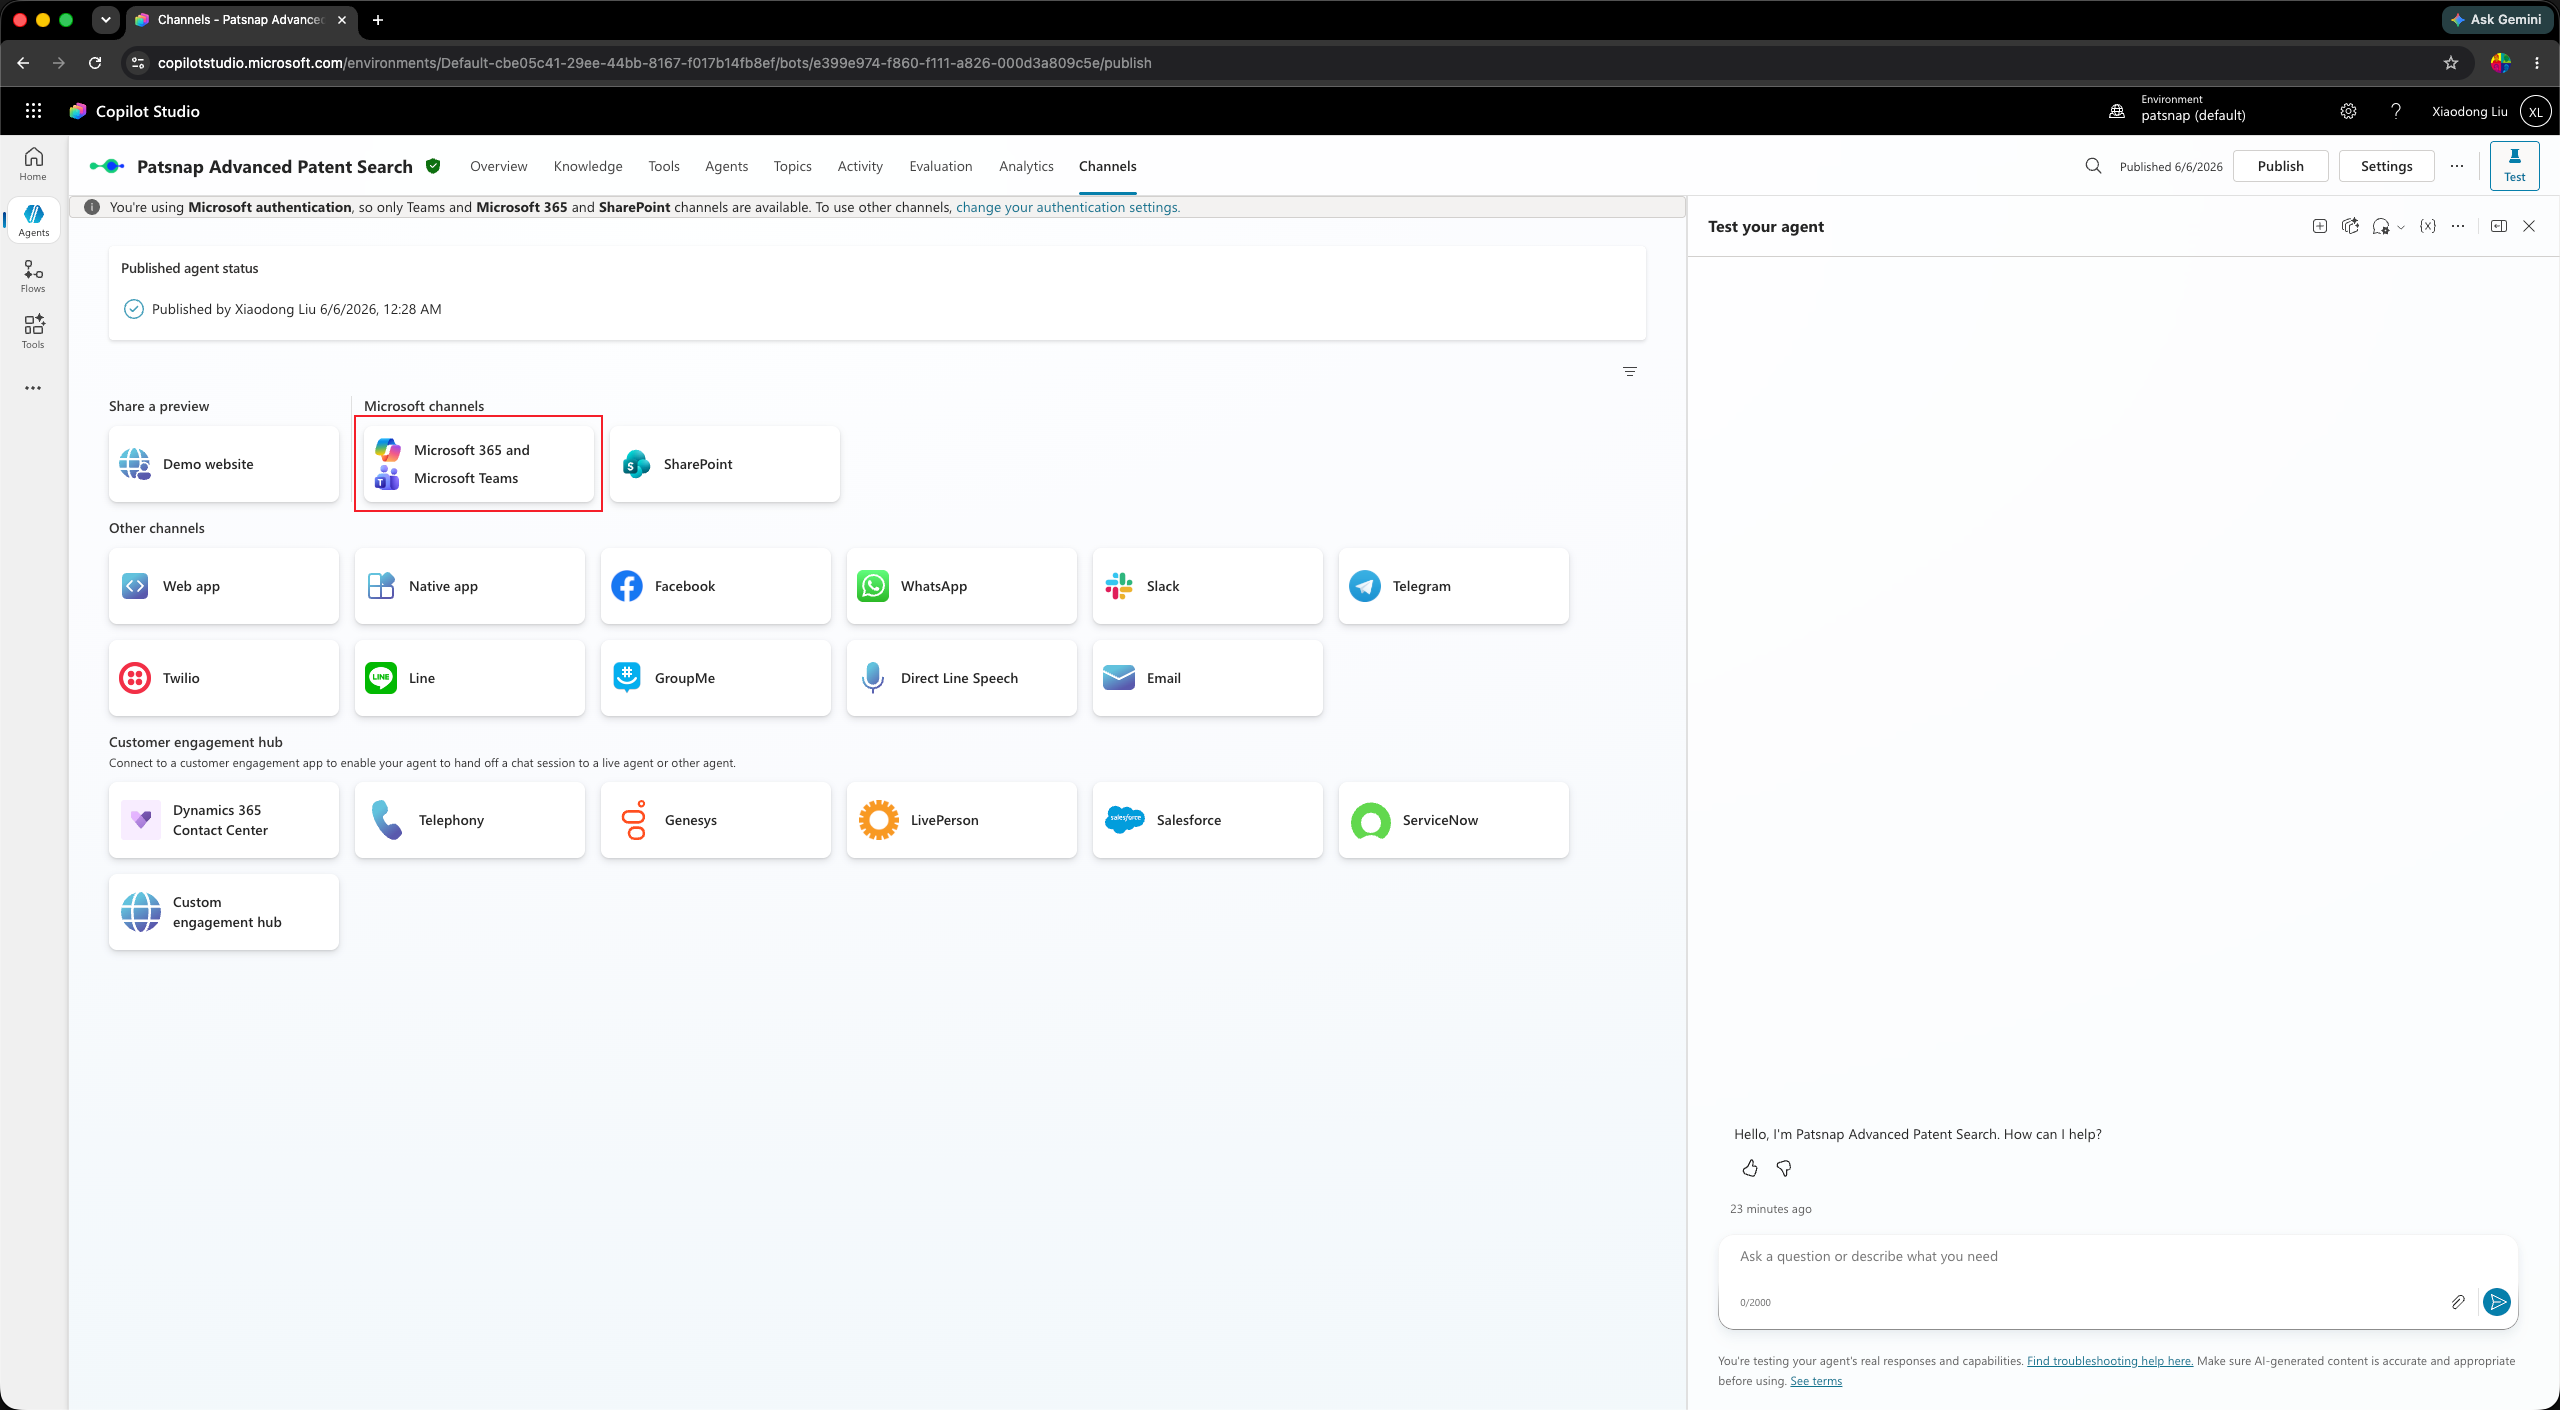Image resolution: width=2560 pixels, height=1410 pixels.
Task: Switch to the Knowledge tab
Action: click(x=588, y=166)
